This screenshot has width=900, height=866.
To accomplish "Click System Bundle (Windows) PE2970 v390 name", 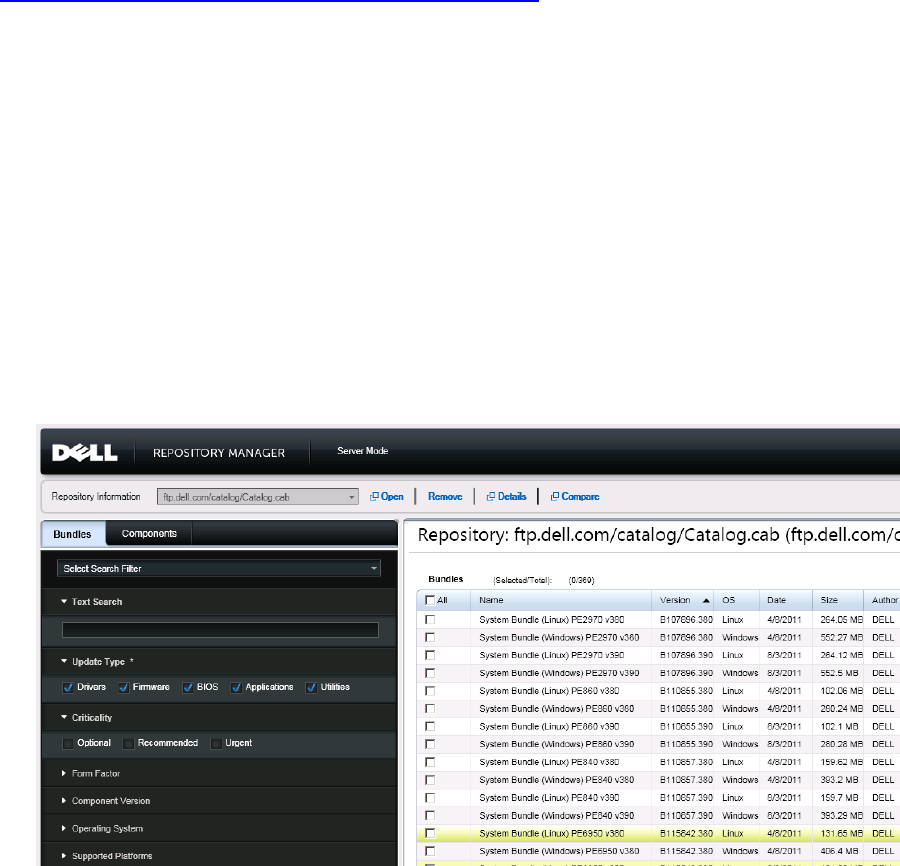I will 559,673.
